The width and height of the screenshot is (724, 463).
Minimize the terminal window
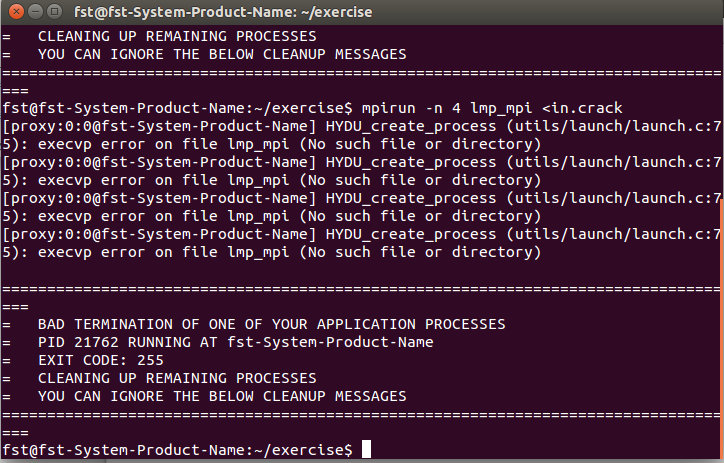pyautogui.click(x=33, y=12)
